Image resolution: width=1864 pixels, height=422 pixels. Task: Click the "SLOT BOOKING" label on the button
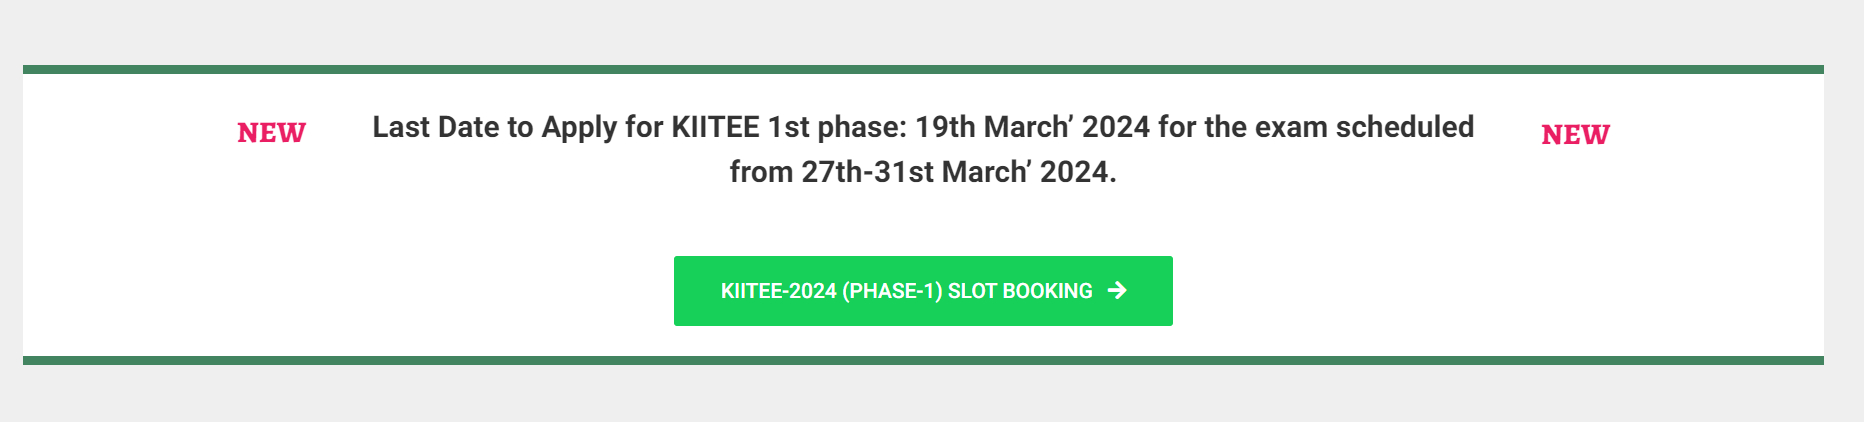tap(1020, 291)
